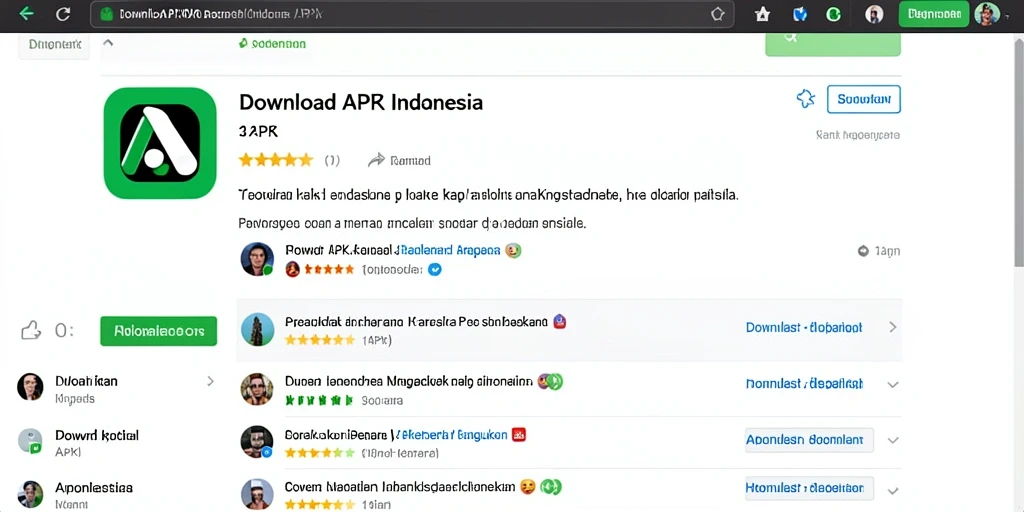Open the reviewer avatar in Powdr APK row
The width and height of the screenshot is (1024, 512).
click(257, 259)
